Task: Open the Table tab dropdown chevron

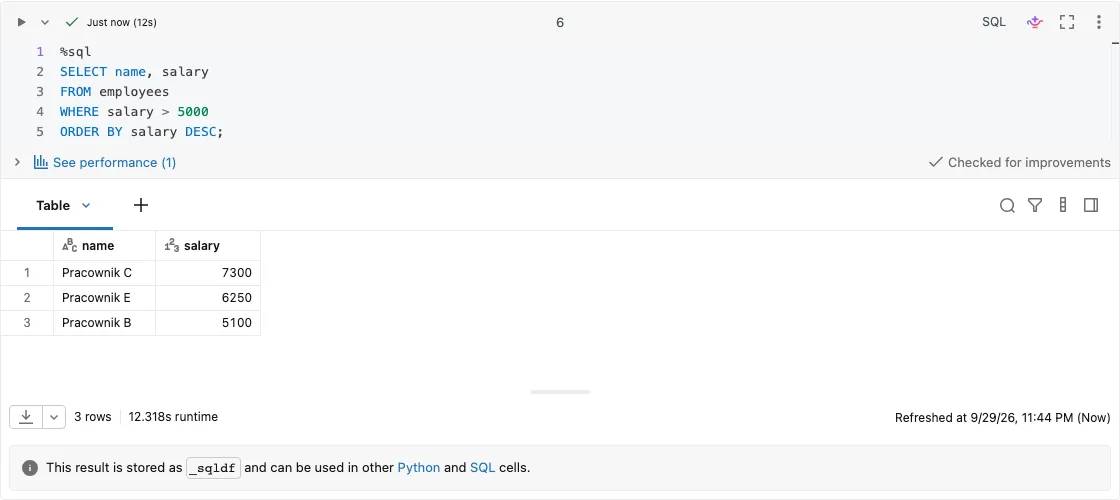Action: (86, 205)
